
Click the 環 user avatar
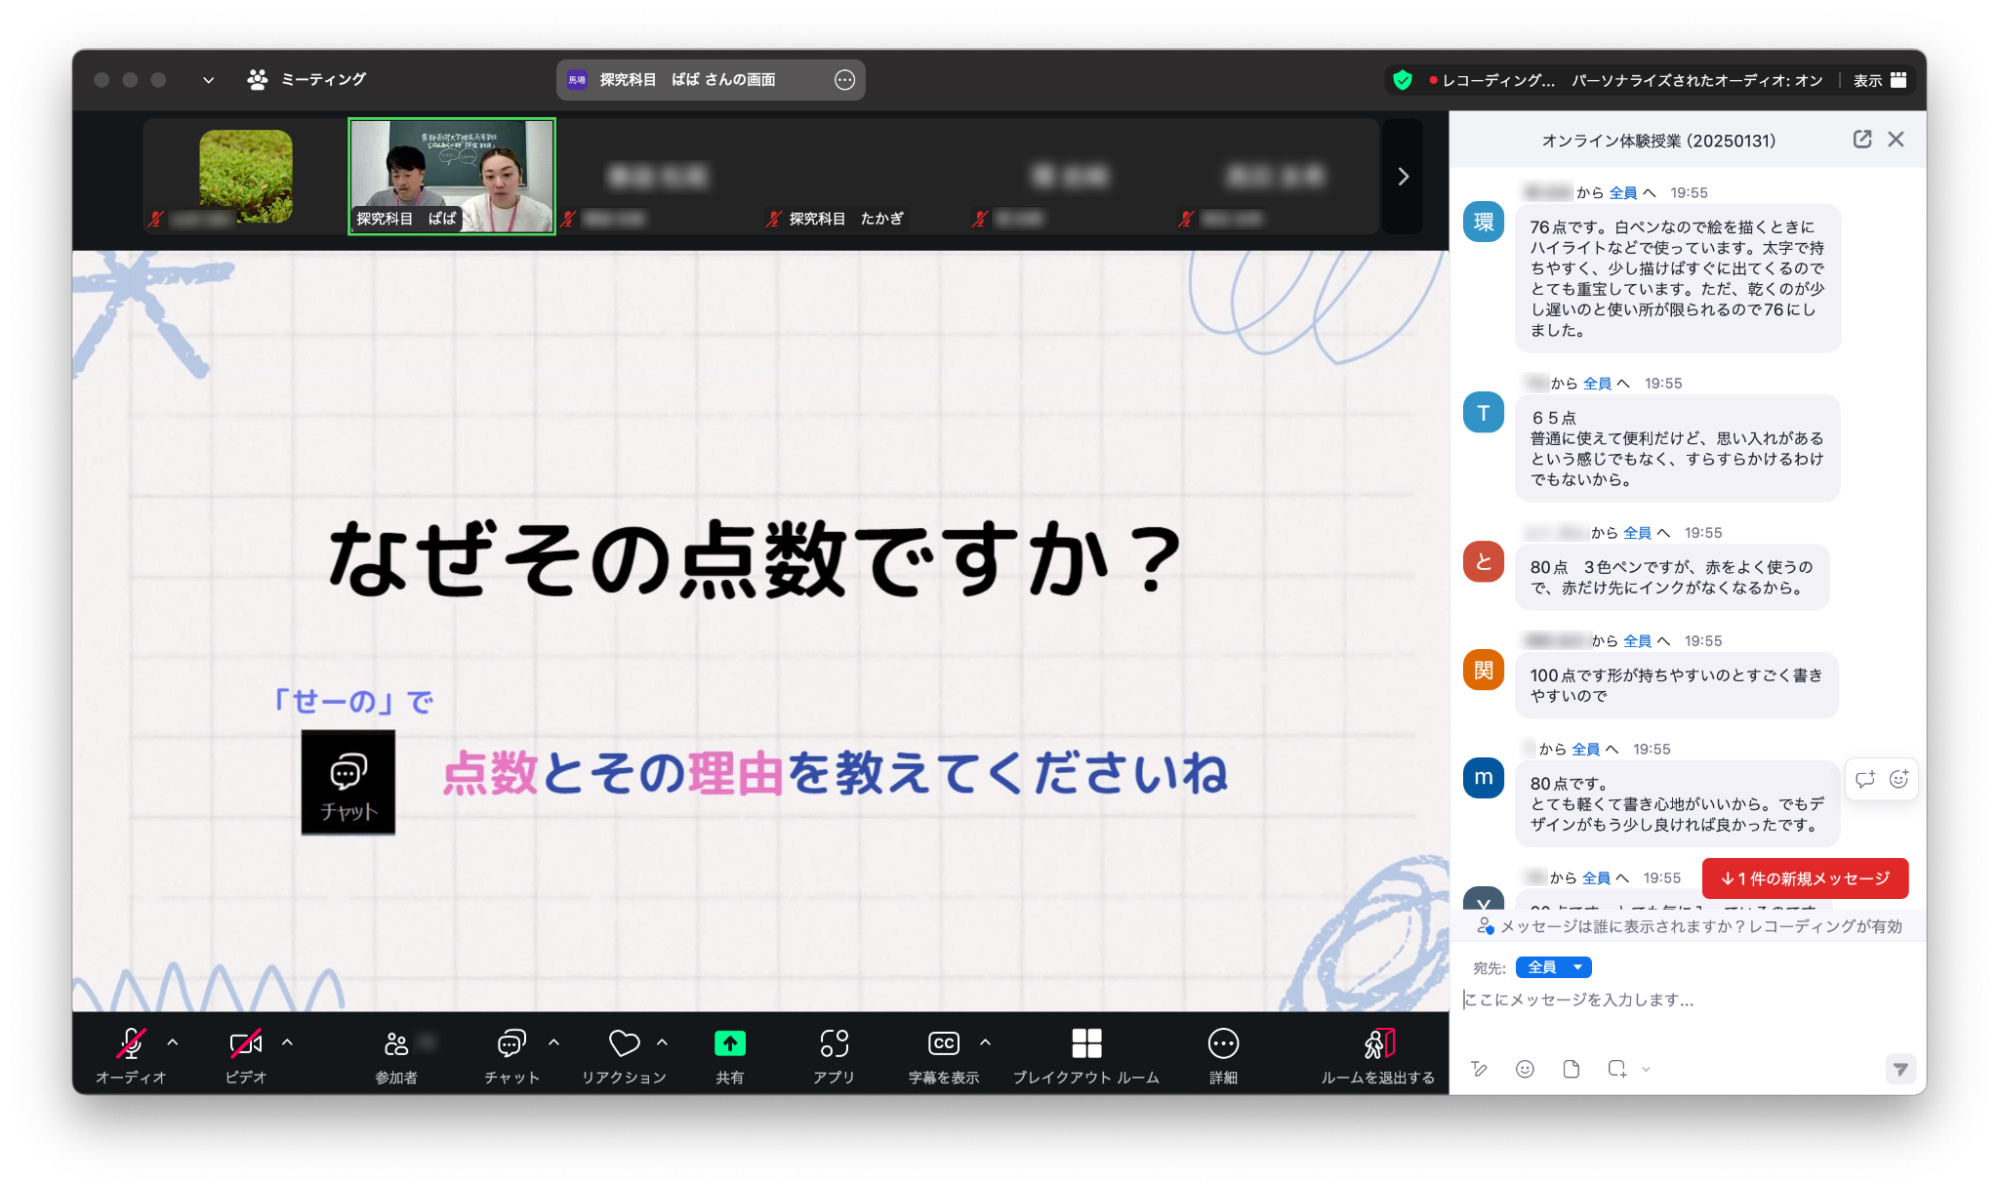coord(1483,221)
